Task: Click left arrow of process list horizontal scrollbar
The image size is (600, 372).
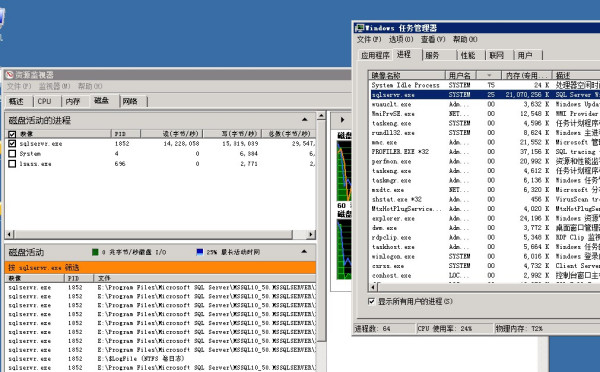Action: point(10,234)
